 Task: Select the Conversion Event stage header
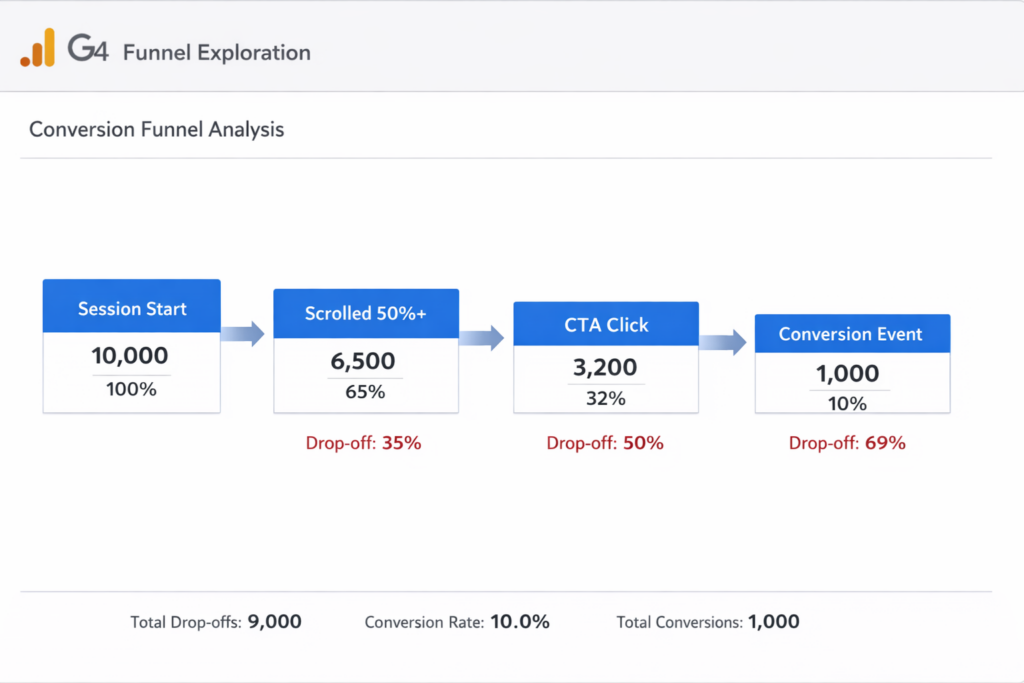click(x=852, y=334)
